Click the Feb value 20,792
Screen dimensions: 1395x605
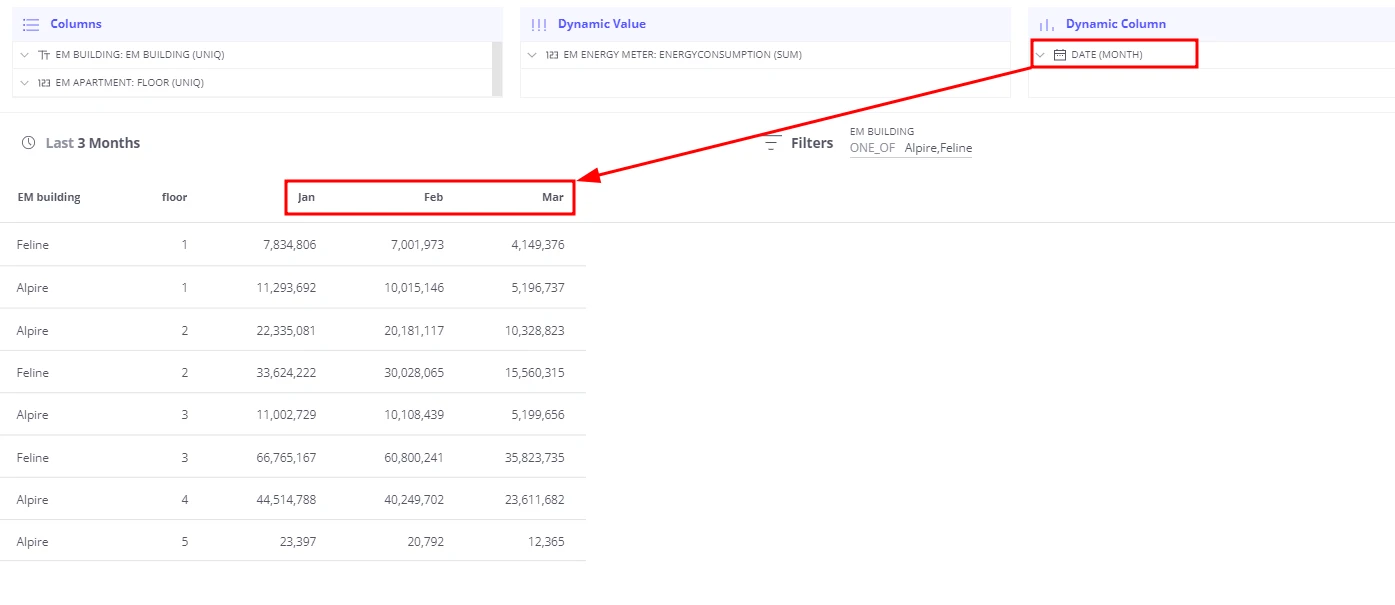click(x=425, y=542)
